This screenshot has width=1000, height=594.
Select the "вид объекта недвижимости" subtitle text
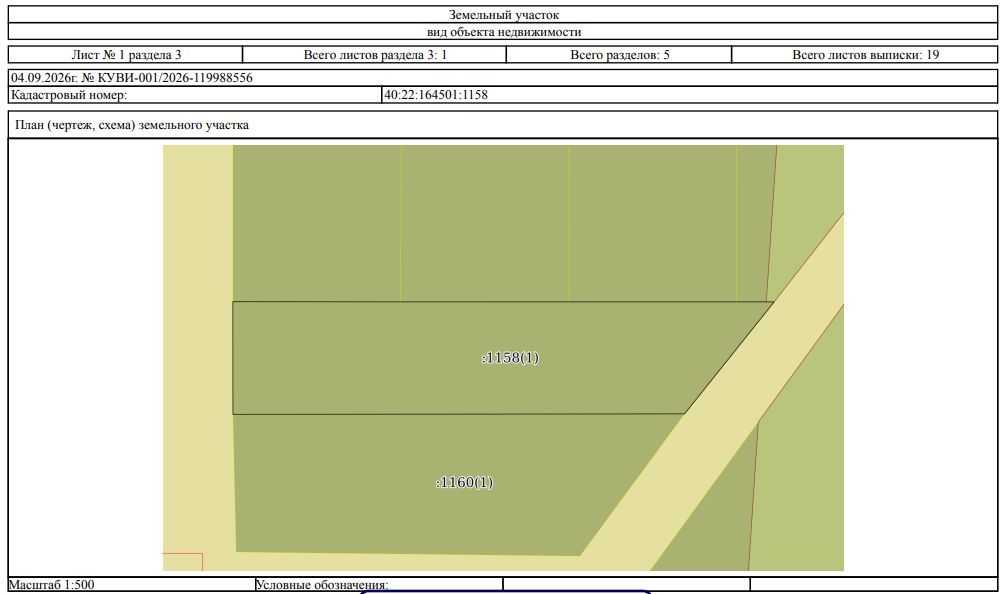click(503, 31)
